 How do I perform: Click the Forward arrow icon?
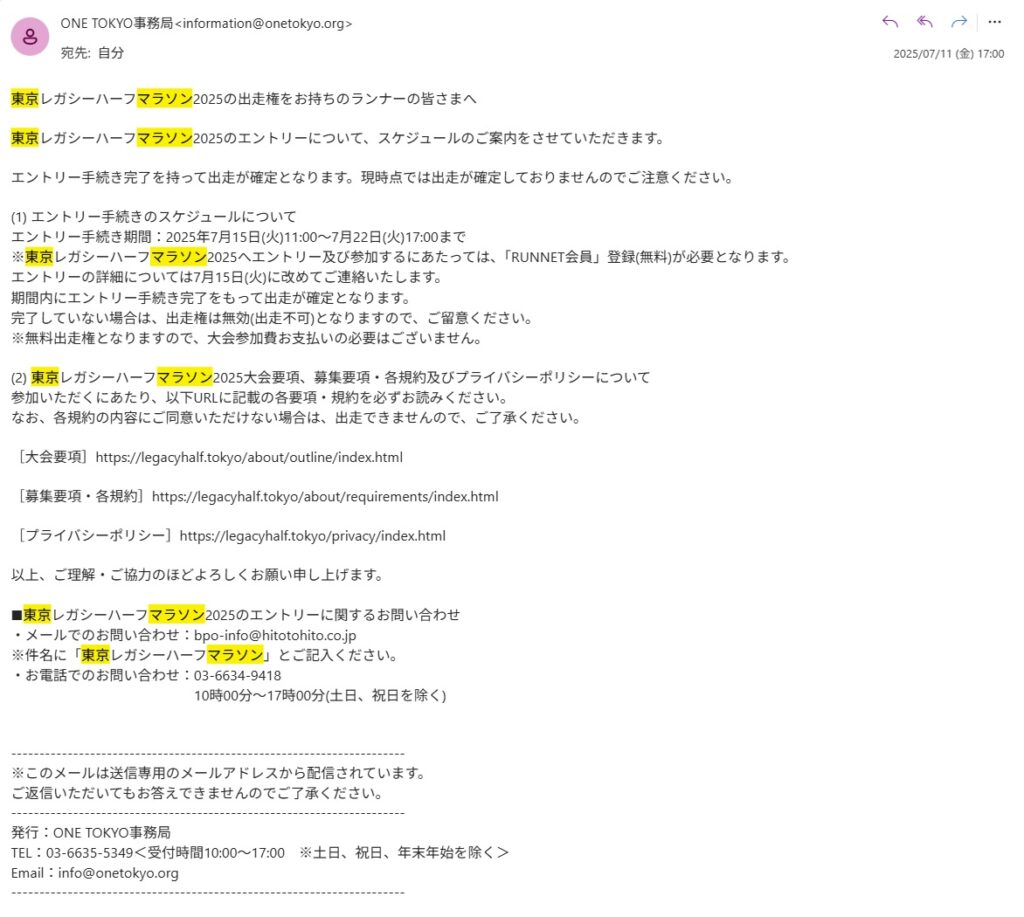coord(959,22)
